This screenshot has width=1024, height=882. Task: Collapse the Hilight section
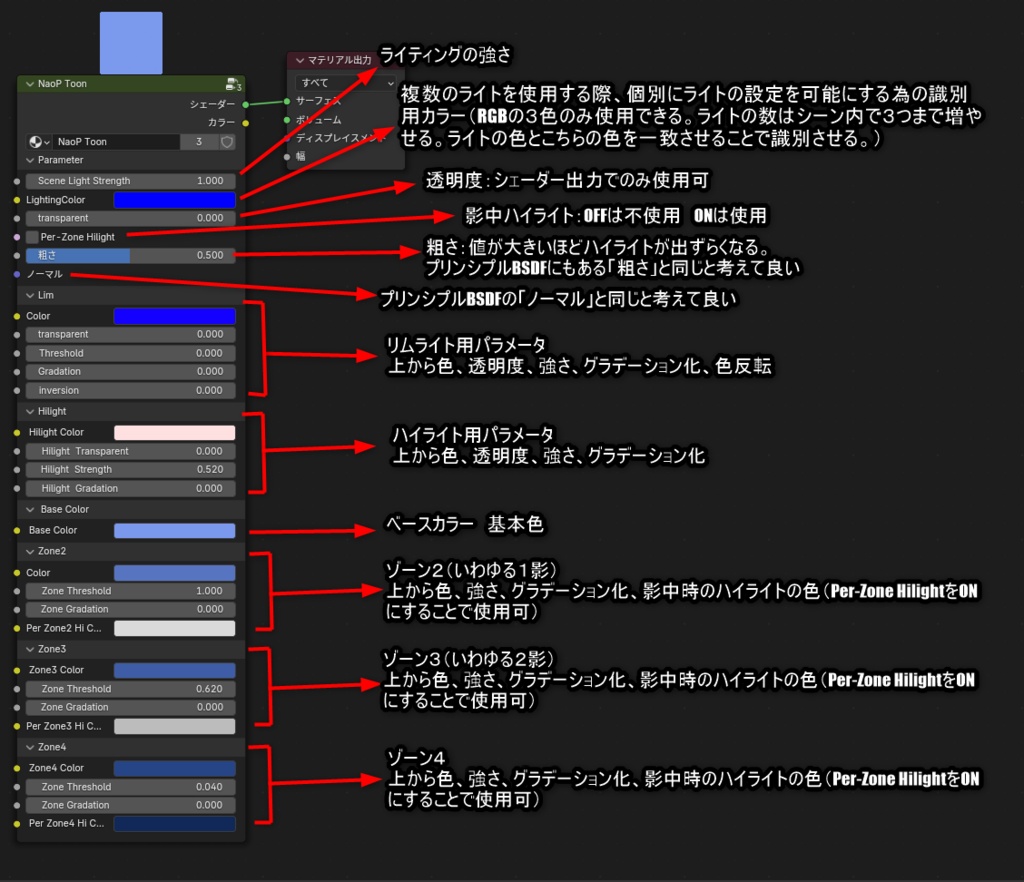coord(30,410)
